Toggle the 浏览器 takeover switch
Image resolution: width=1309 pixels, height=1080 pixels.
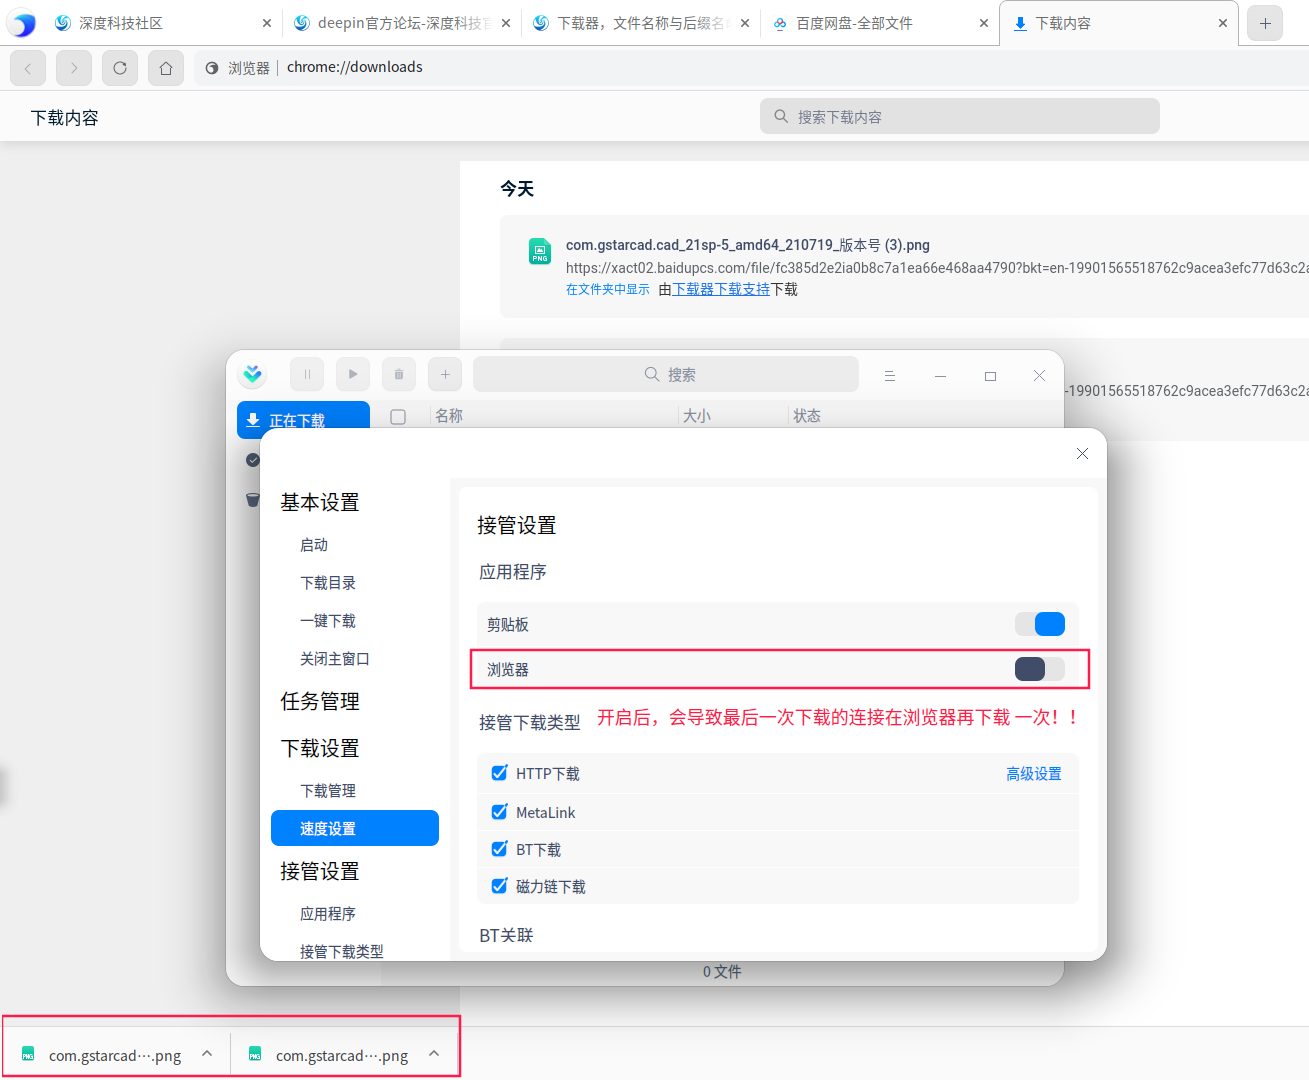[1040, 669]
